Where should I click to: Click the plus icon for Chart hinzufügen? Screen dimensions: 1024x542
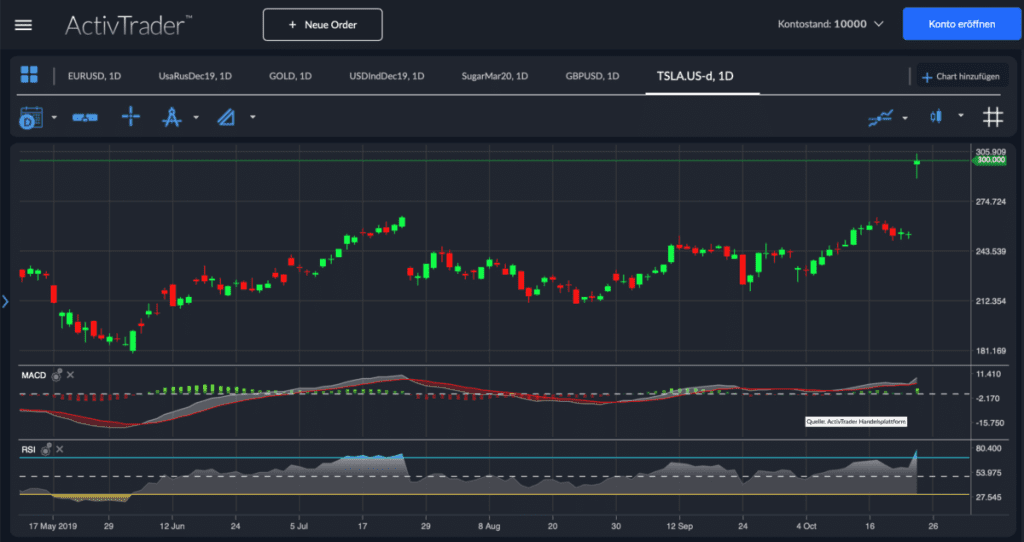coord(926,77)
